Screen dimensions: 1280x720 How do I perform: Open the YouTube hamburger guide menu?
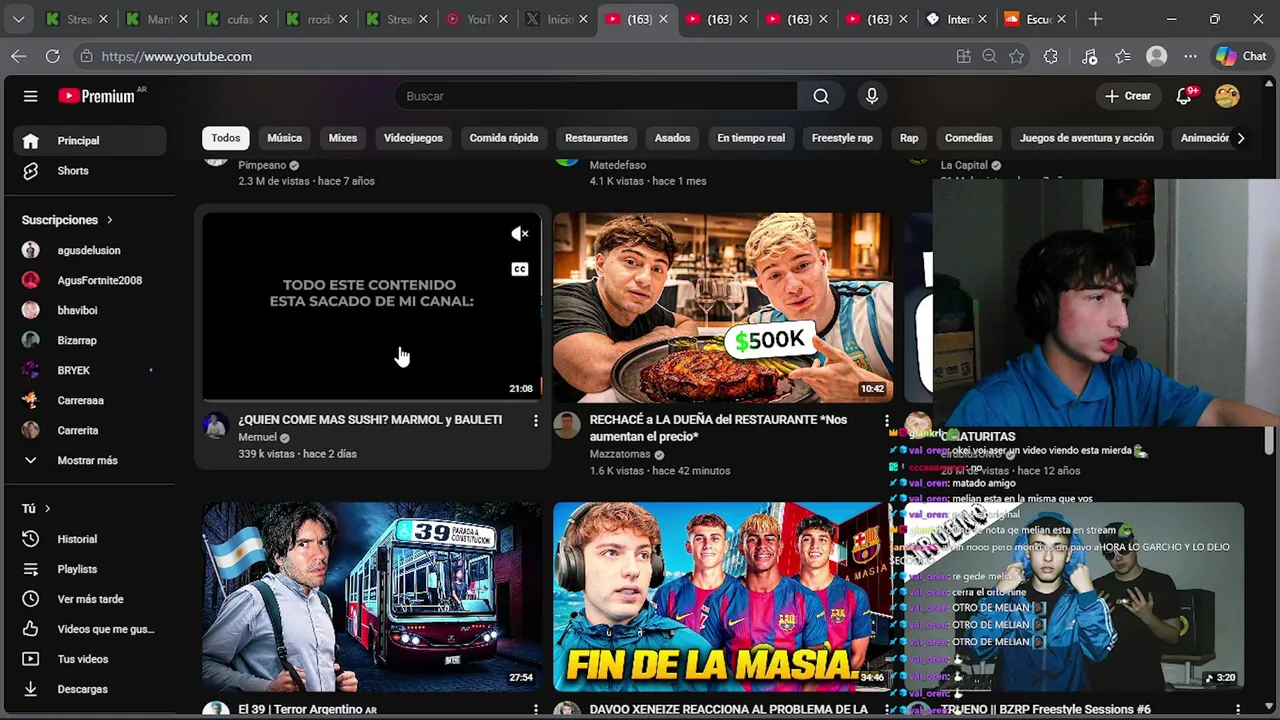[x=30, y=96]
